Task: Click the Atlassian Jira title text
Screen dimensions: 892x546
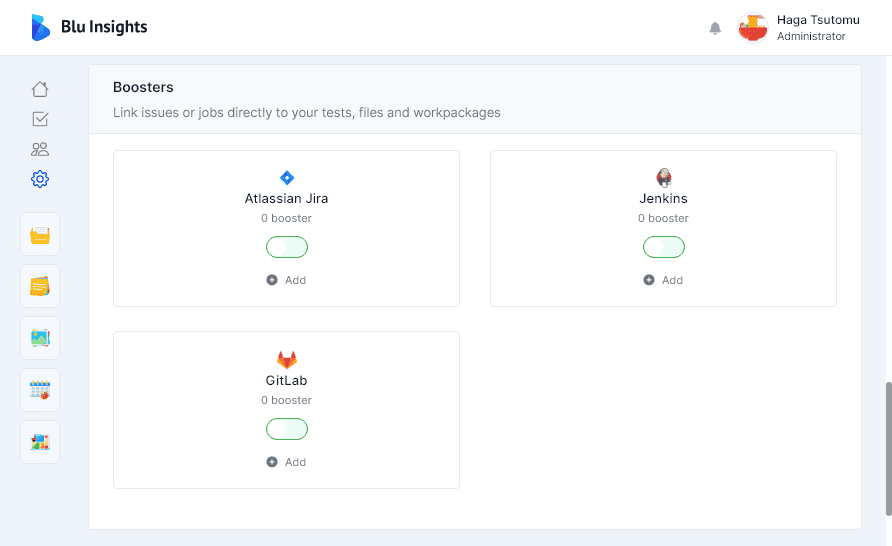Action: coord(287,198)
